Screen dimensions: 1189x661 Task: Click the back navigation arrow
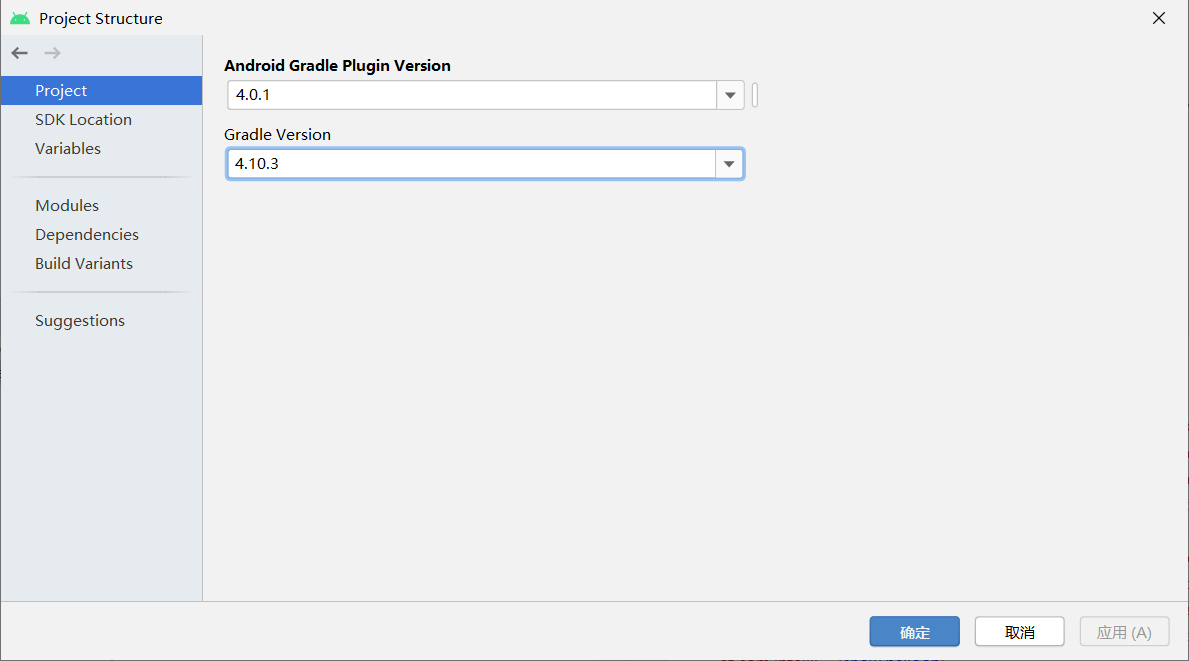coord(19,52)
